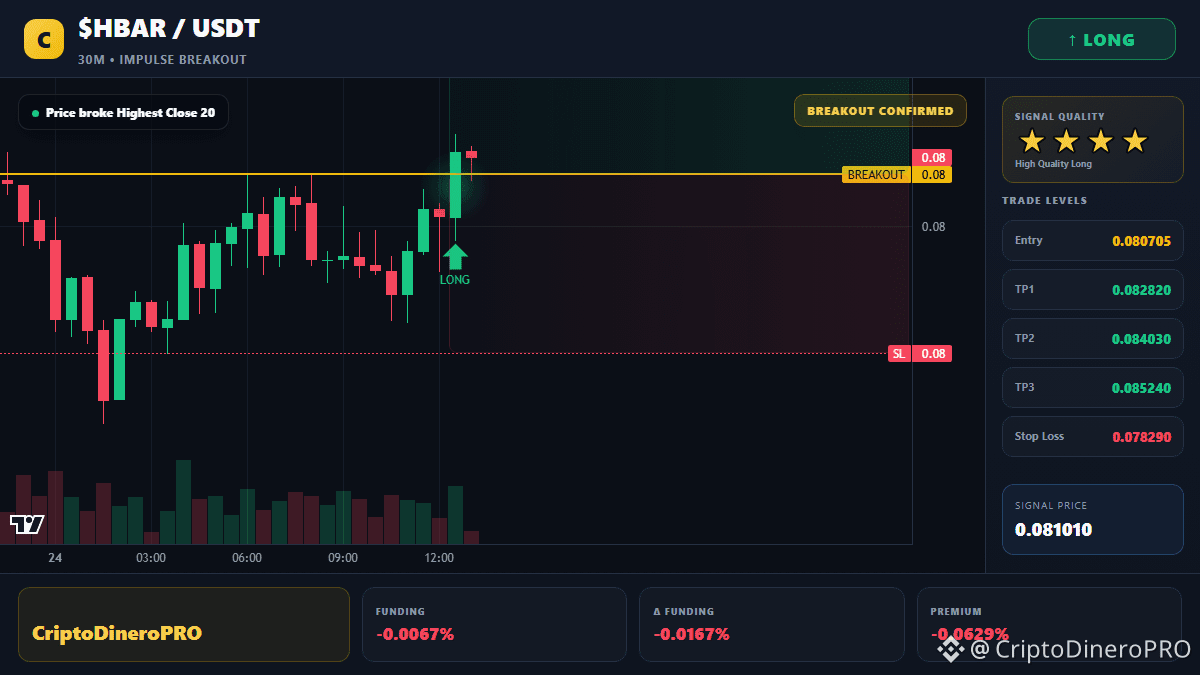Click the Trade Levels heading
Viewport: 1200px width, 675px height.
[1044, 201]
